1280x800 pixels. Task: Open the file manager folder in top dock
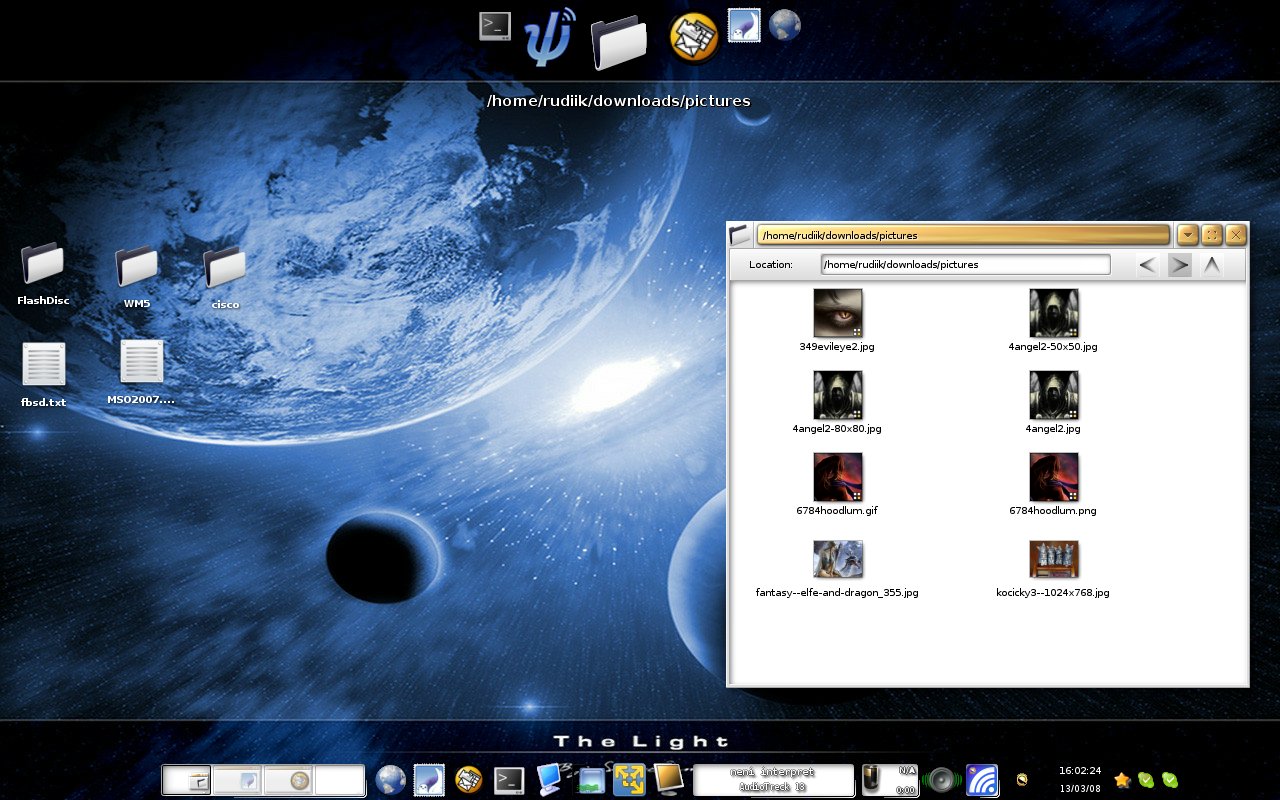click(x=619, y=42)
